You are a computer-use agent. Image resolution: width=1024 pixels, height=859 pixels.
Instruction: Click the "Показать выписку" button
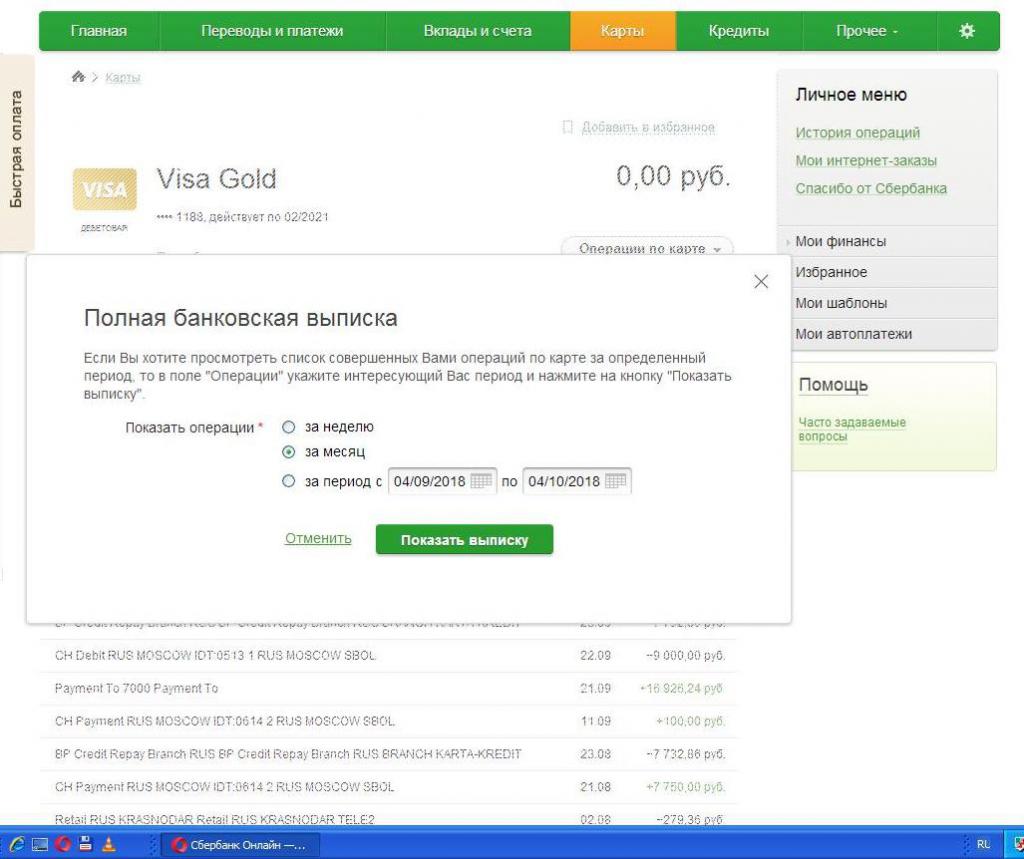click(x=463, y=539)
